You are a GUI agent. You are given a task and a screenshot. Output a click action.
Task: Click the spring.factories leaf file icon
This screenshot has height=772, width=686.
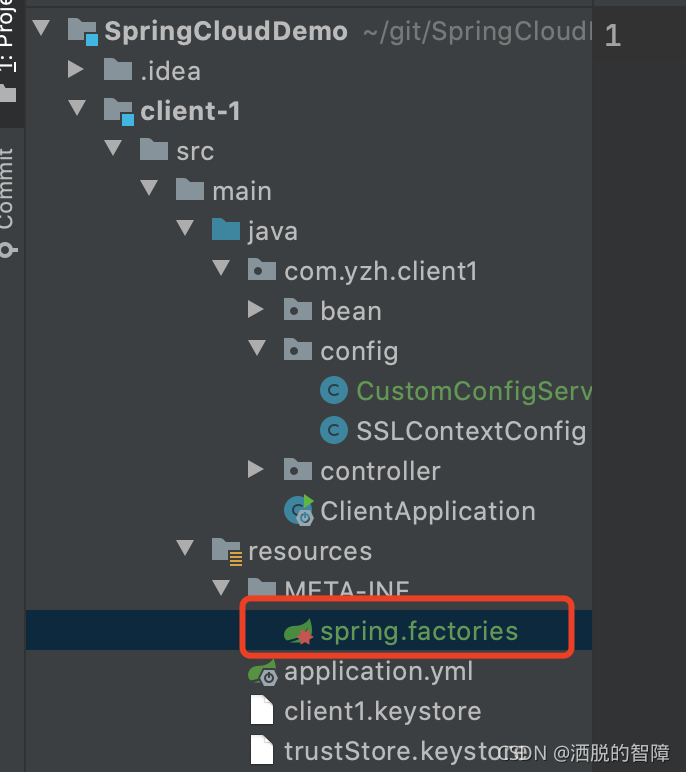(298, 631)
